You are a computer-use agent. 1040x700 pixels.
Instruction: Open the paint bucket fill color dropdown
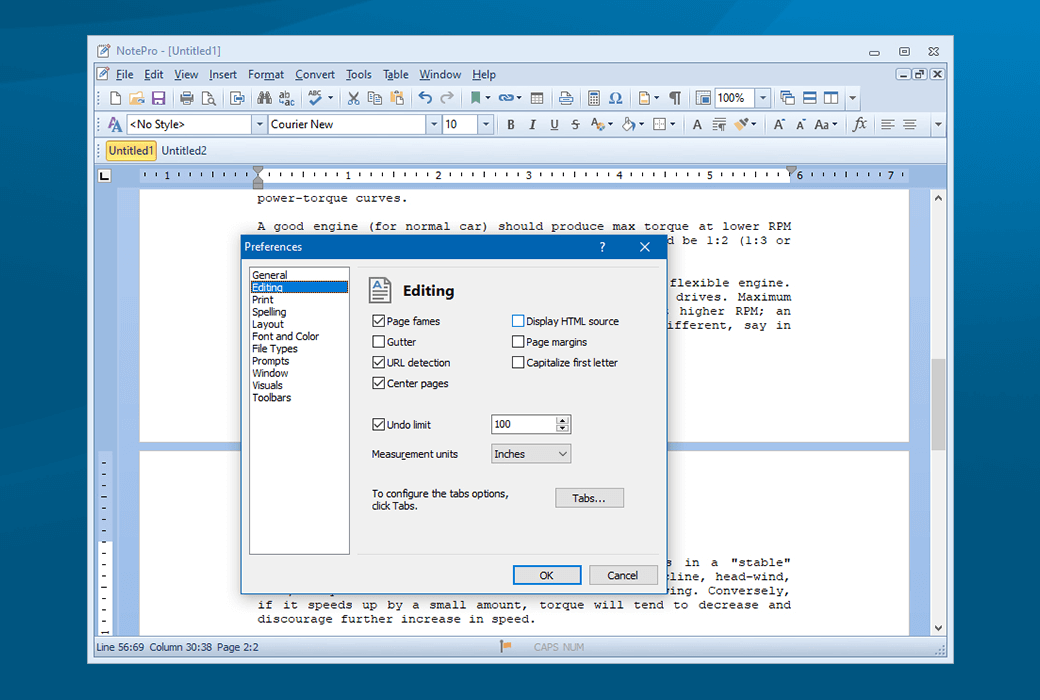pos(641,125)
